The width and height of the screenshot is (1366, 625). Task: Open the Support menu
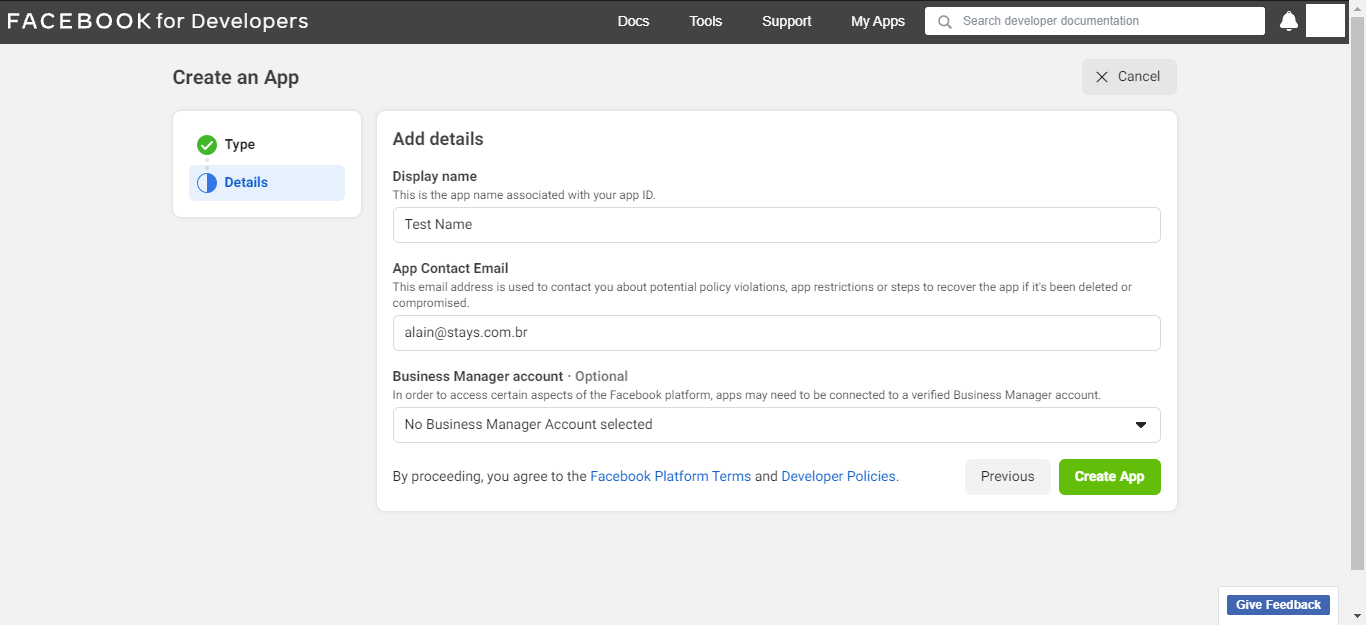click(x=786, y=21)
